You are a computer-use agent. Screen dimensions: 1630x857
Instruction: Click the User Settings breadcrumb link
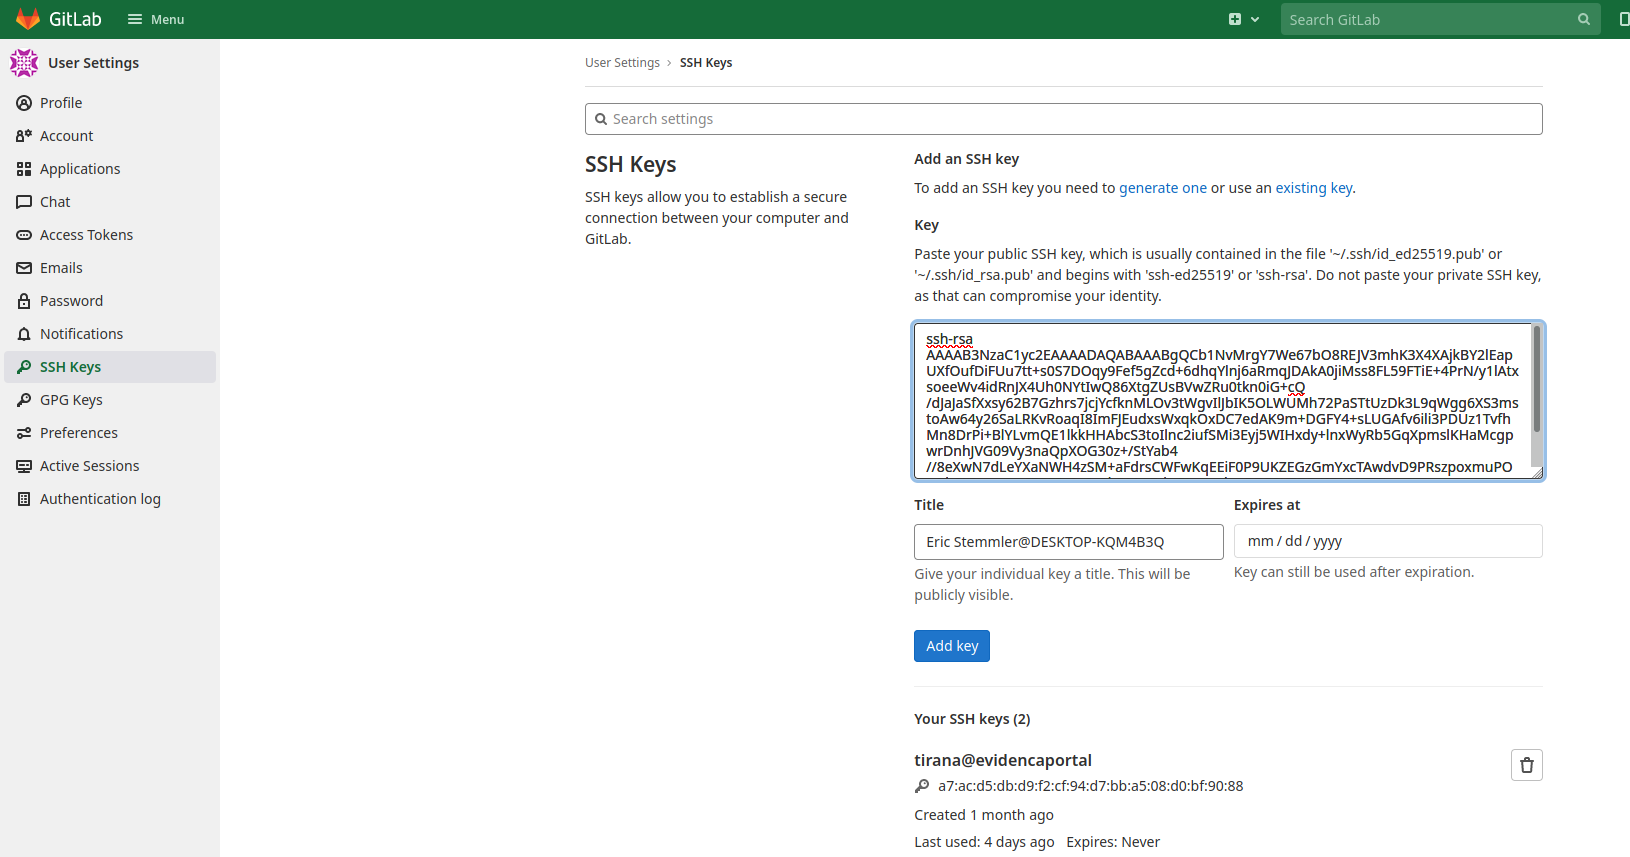click(622, 63)
